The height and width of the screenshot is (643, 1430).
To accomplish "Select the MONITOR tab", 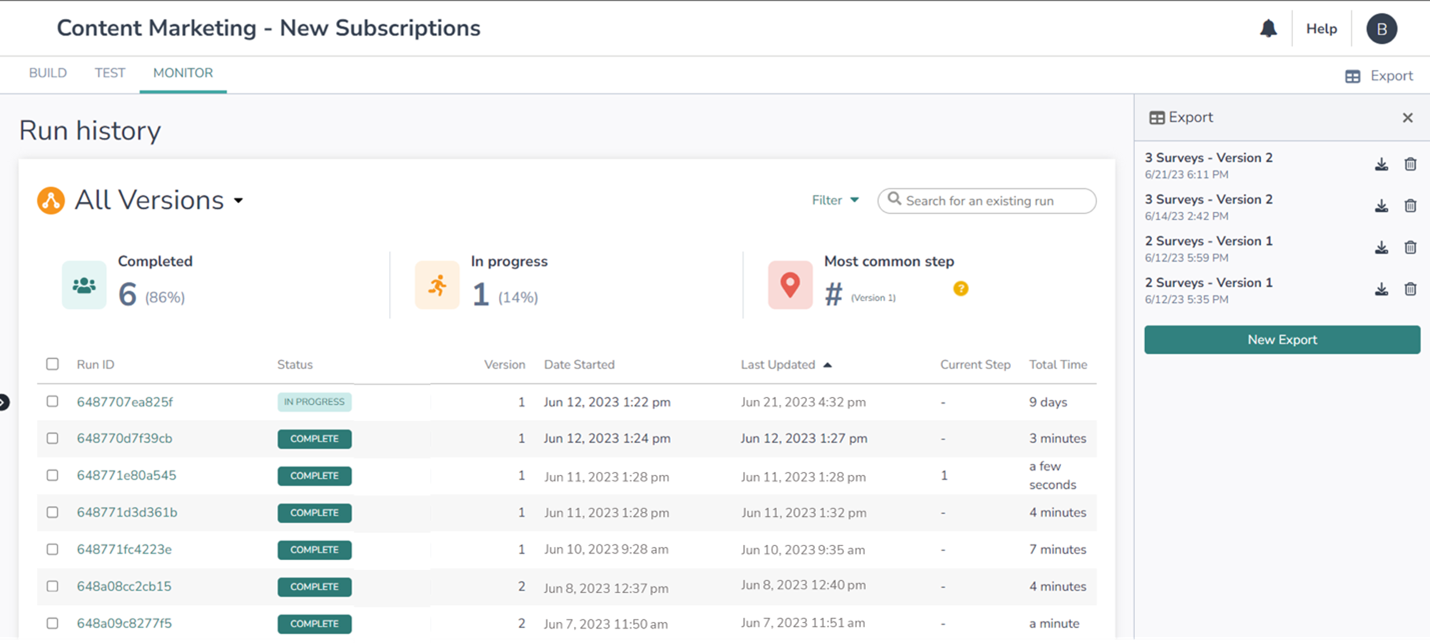I will (183, 73).
